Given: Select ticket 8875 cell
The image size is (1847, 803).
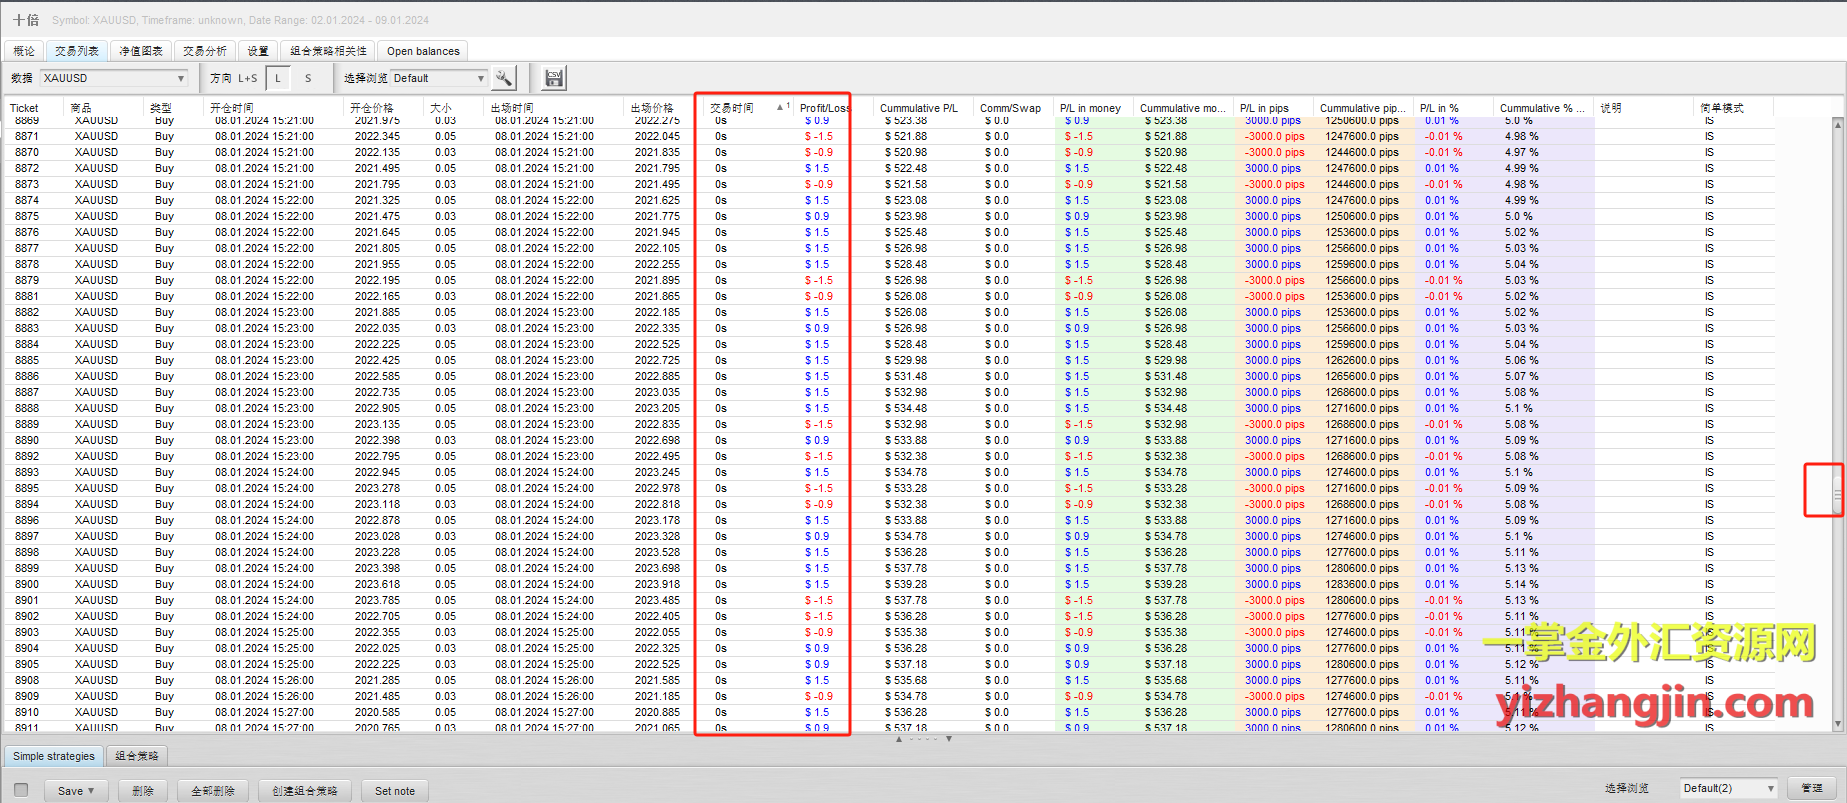Looking at the screenshot, I should point(27,216).
